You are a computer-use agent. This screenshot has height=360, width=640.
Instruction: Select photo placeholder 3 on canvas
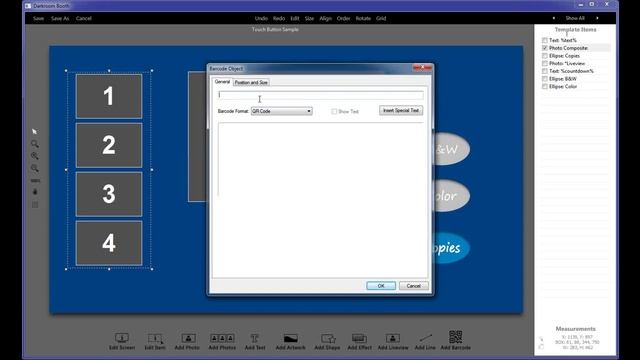109,194
